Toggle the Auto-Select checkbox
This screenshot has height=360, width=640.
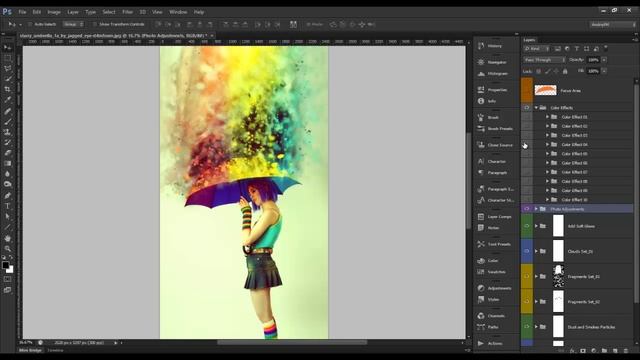(30, 24)
